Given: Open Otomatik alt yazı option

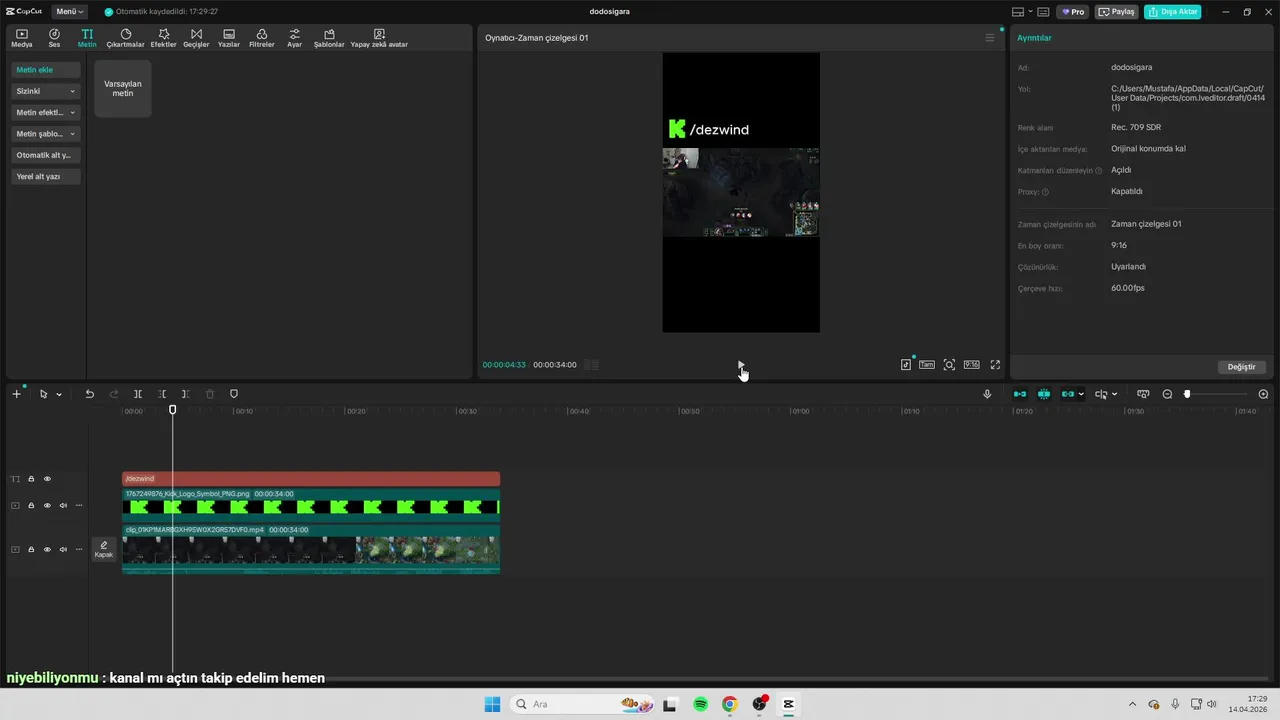Looking at the screenshot, I should tap(46, 155).
